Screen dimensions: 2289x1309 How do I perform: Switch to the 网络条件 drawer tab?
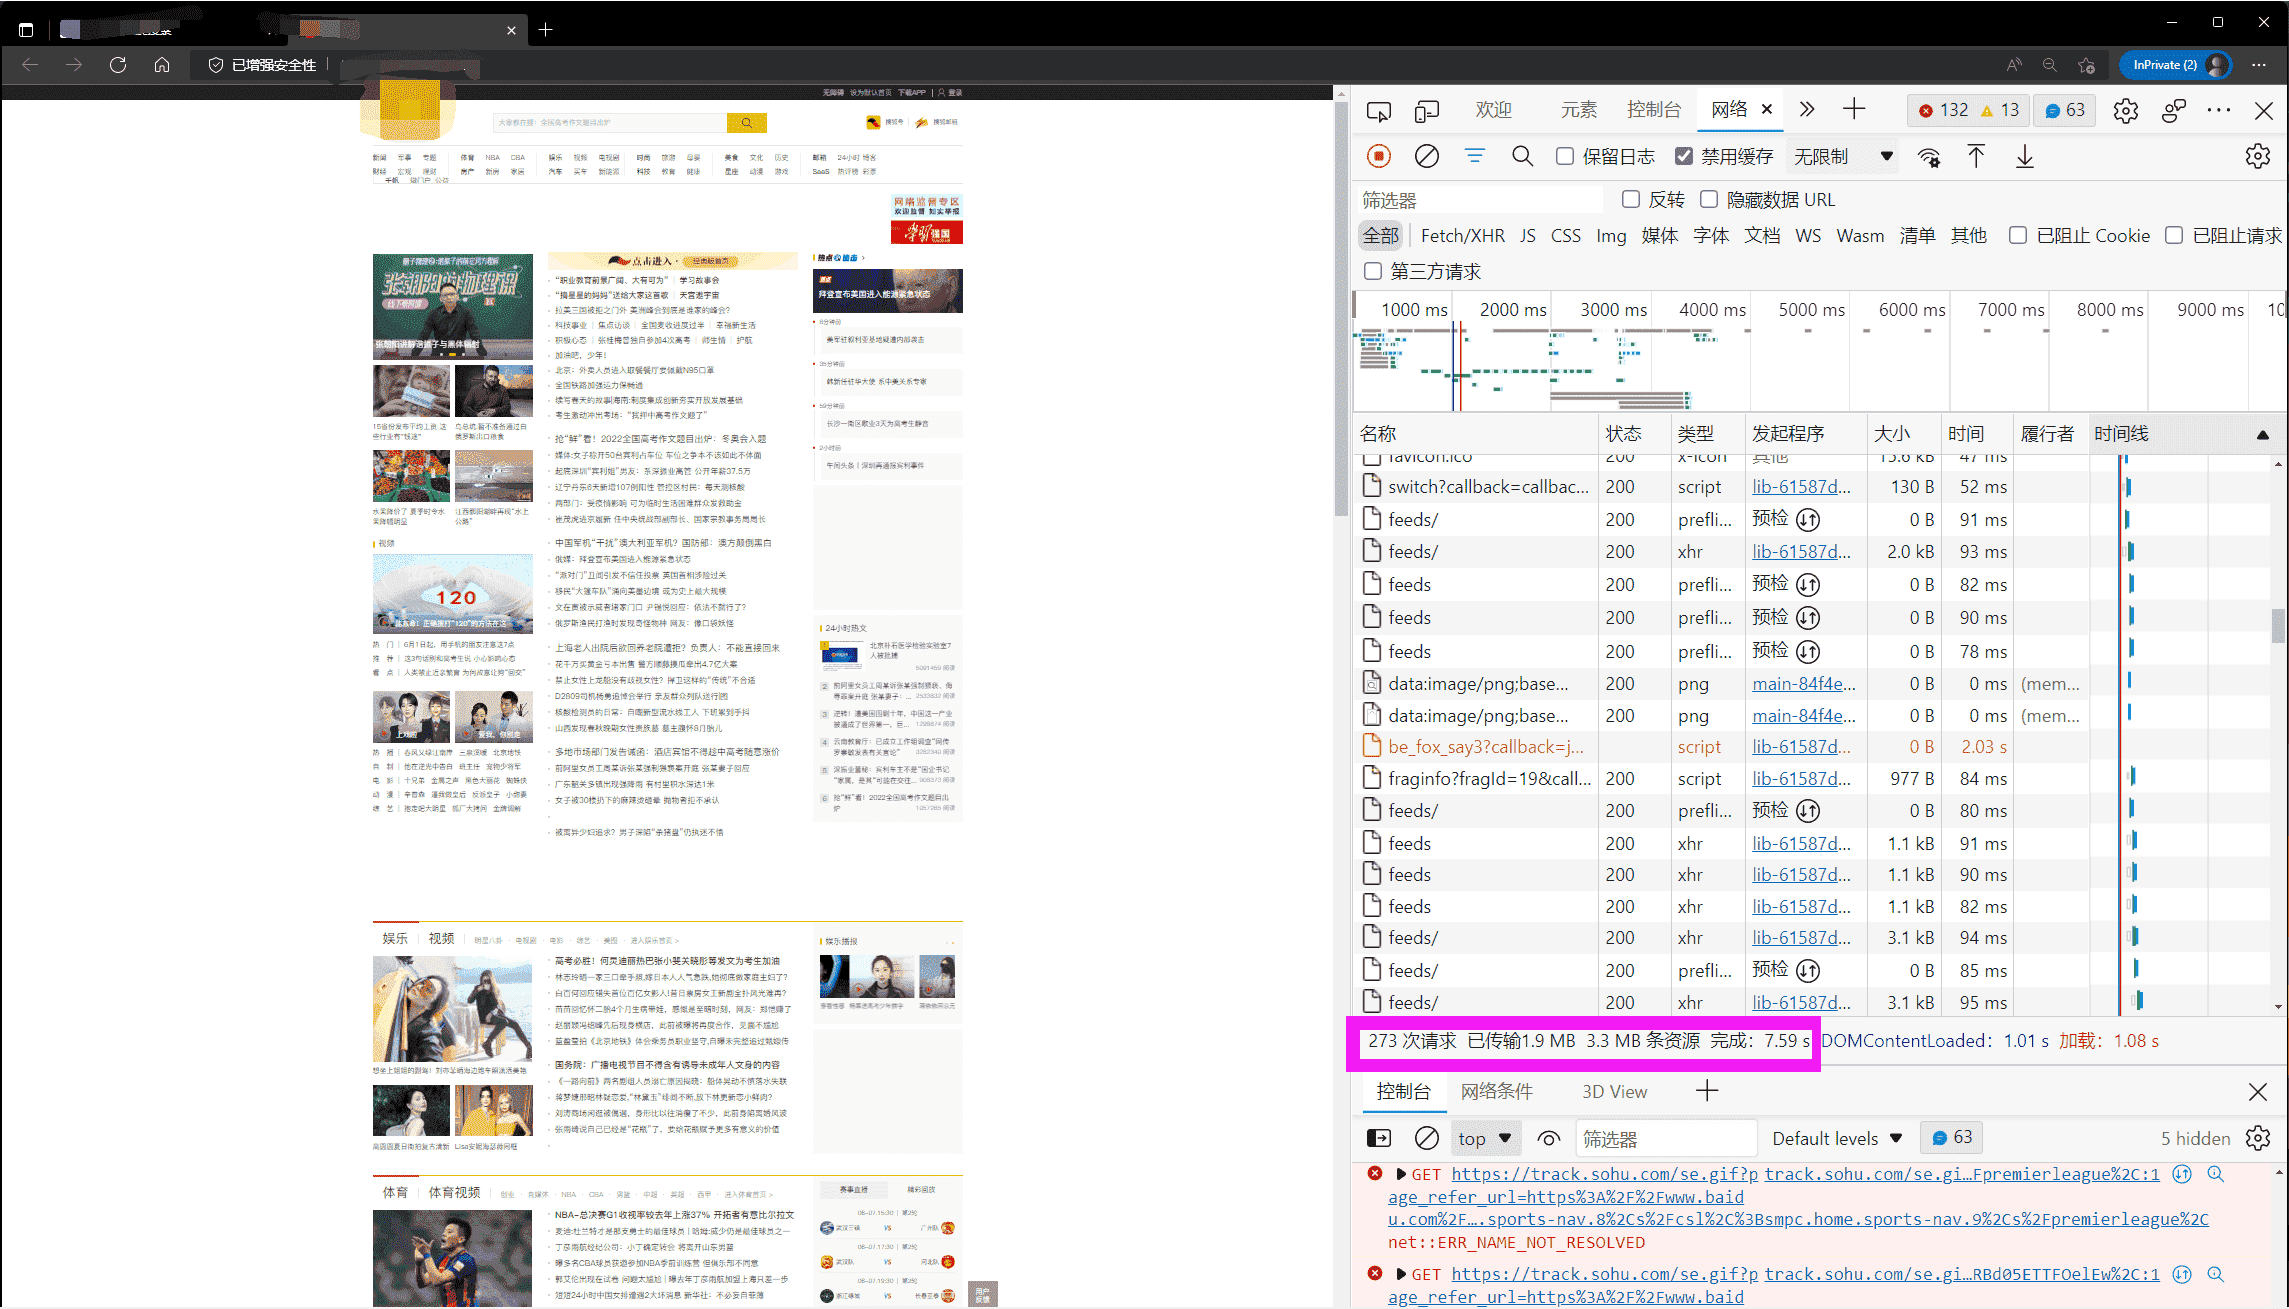[x=1497, y=1092]
